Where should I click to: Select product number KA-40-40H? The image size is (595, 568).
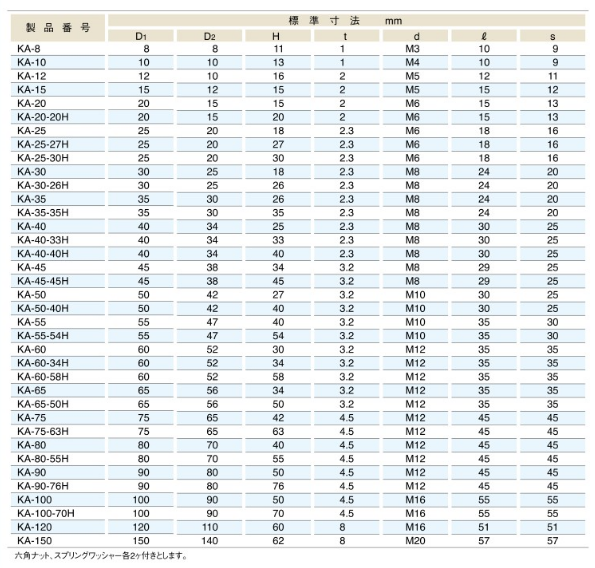tap(43, 254)
